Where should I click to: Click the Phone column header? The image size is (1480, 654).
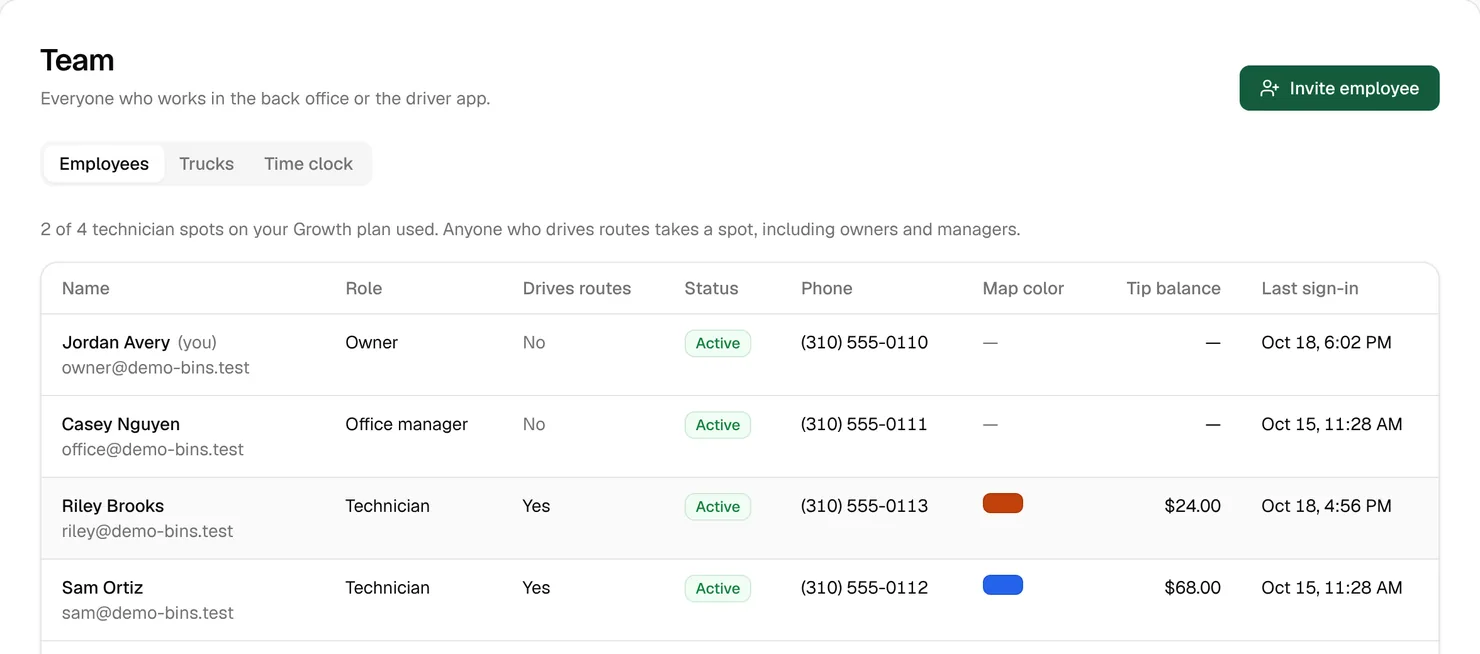(x=827, y=288)
